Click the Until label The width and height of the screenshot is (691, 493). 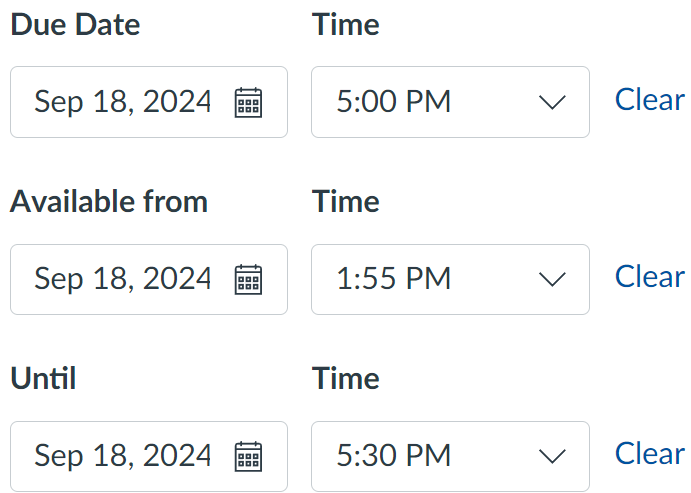[x=43, y=379]
